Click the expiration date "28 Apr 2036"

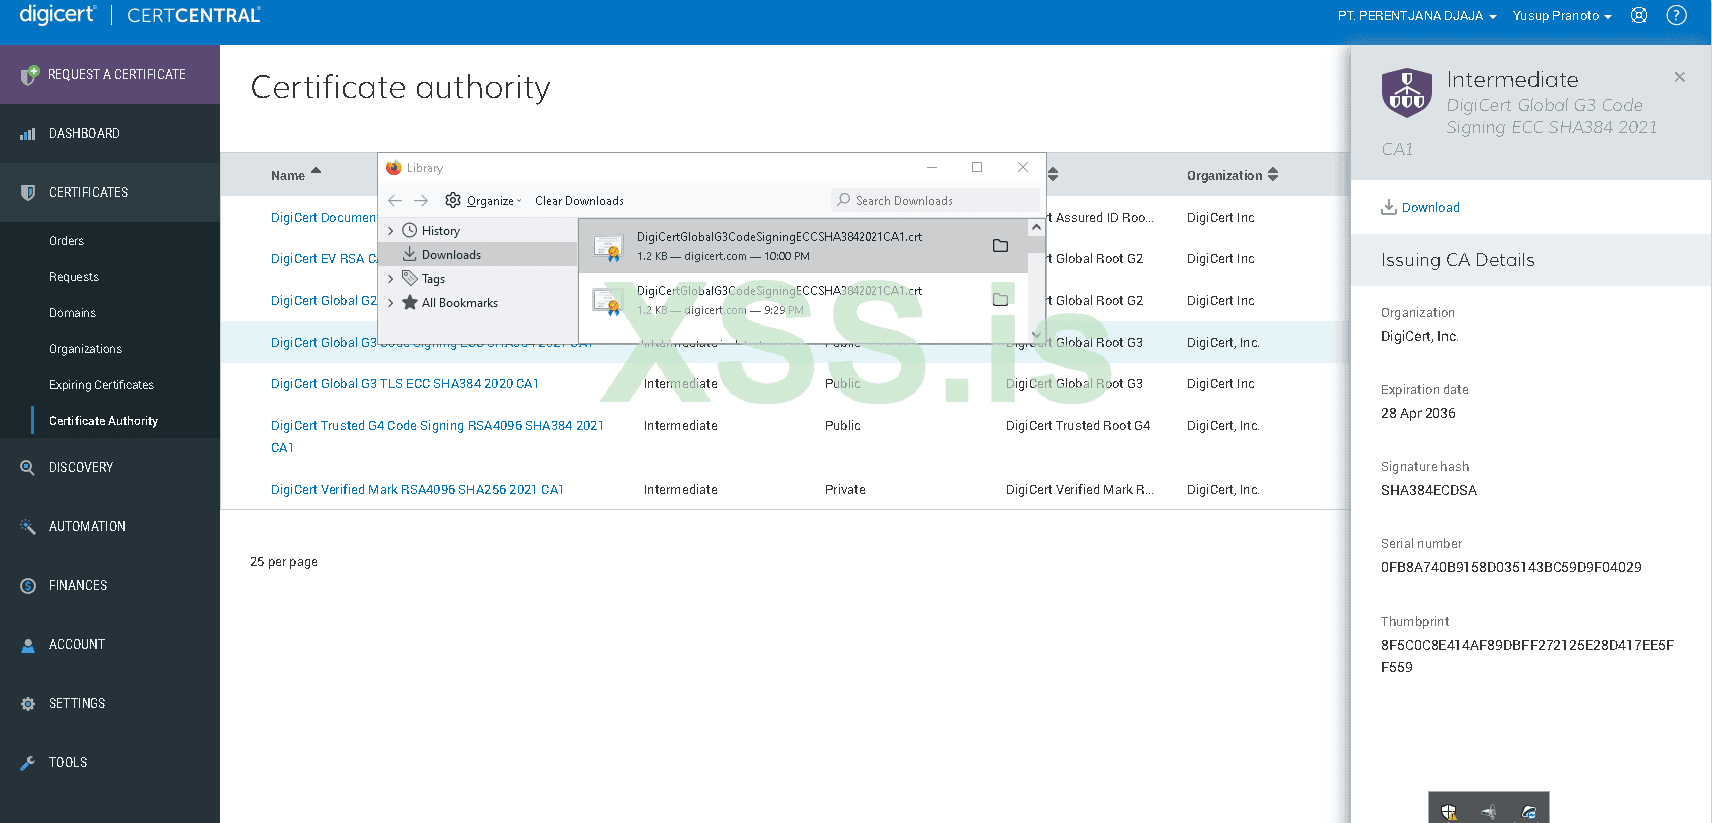pos(1418,414)
